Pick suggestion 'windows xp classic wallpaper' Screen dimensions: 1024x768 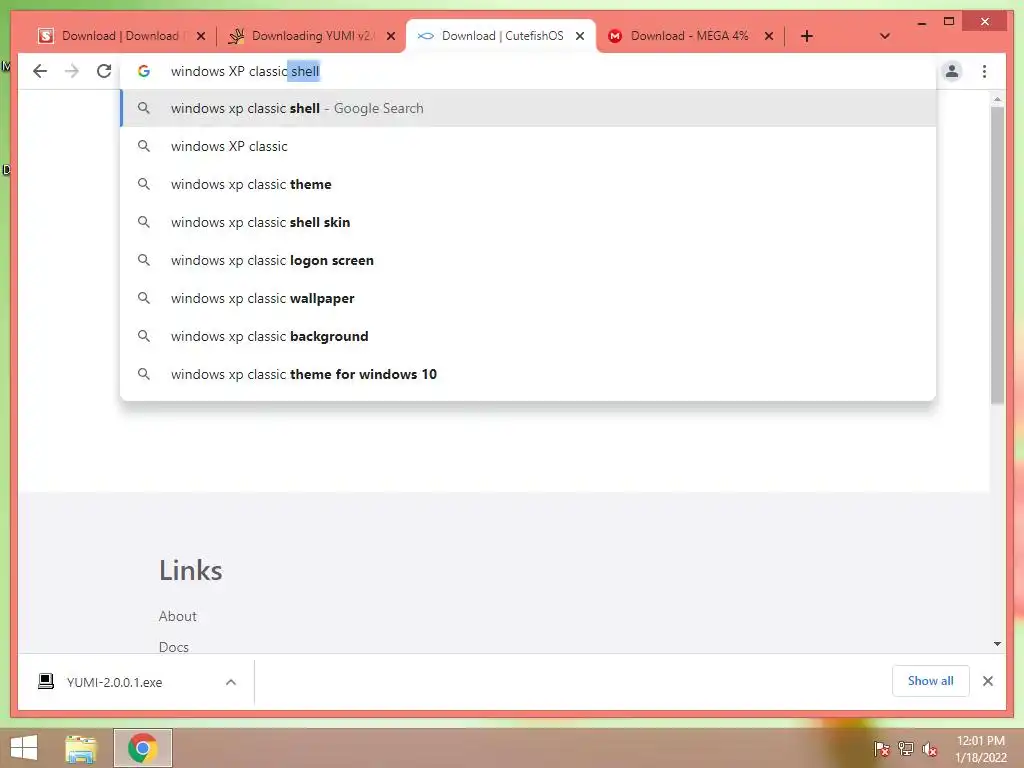pyautogui.click(x=528, y=298)
